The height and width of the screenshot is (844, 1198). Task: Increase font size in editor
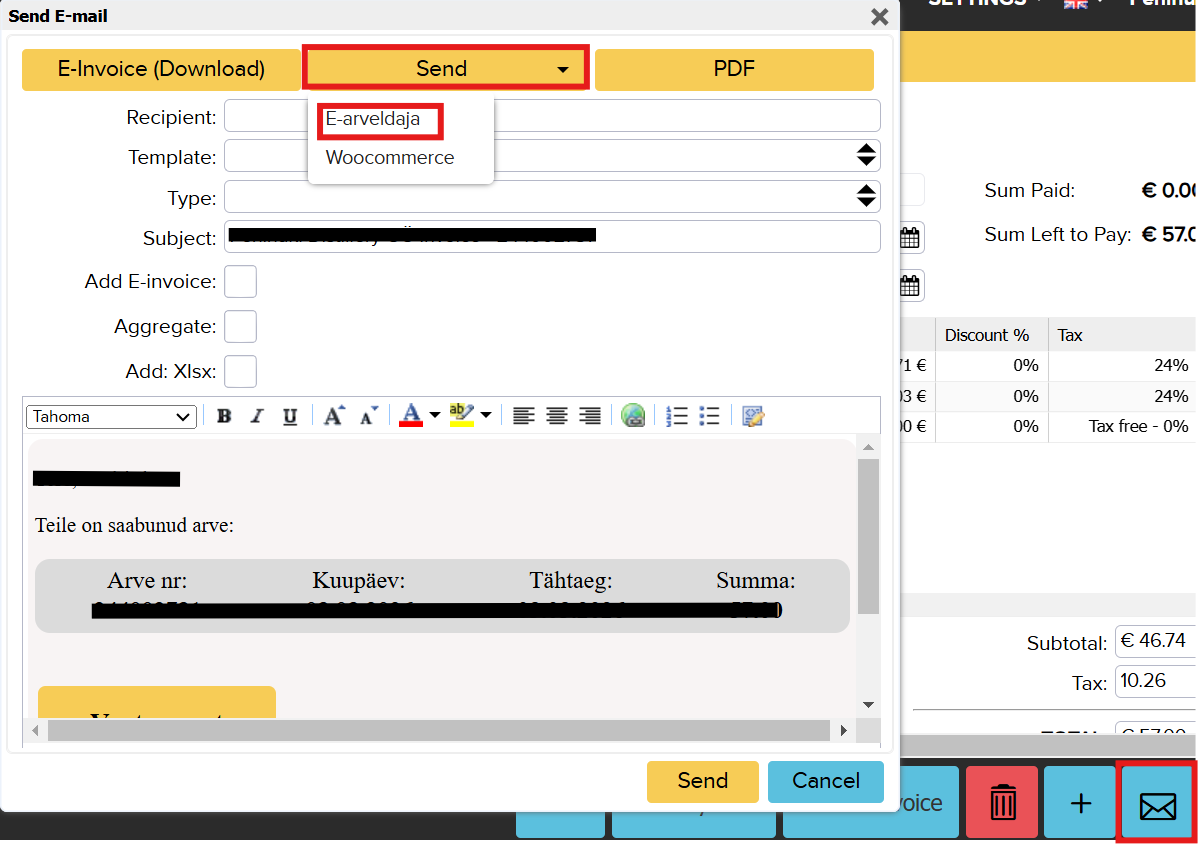334,416
